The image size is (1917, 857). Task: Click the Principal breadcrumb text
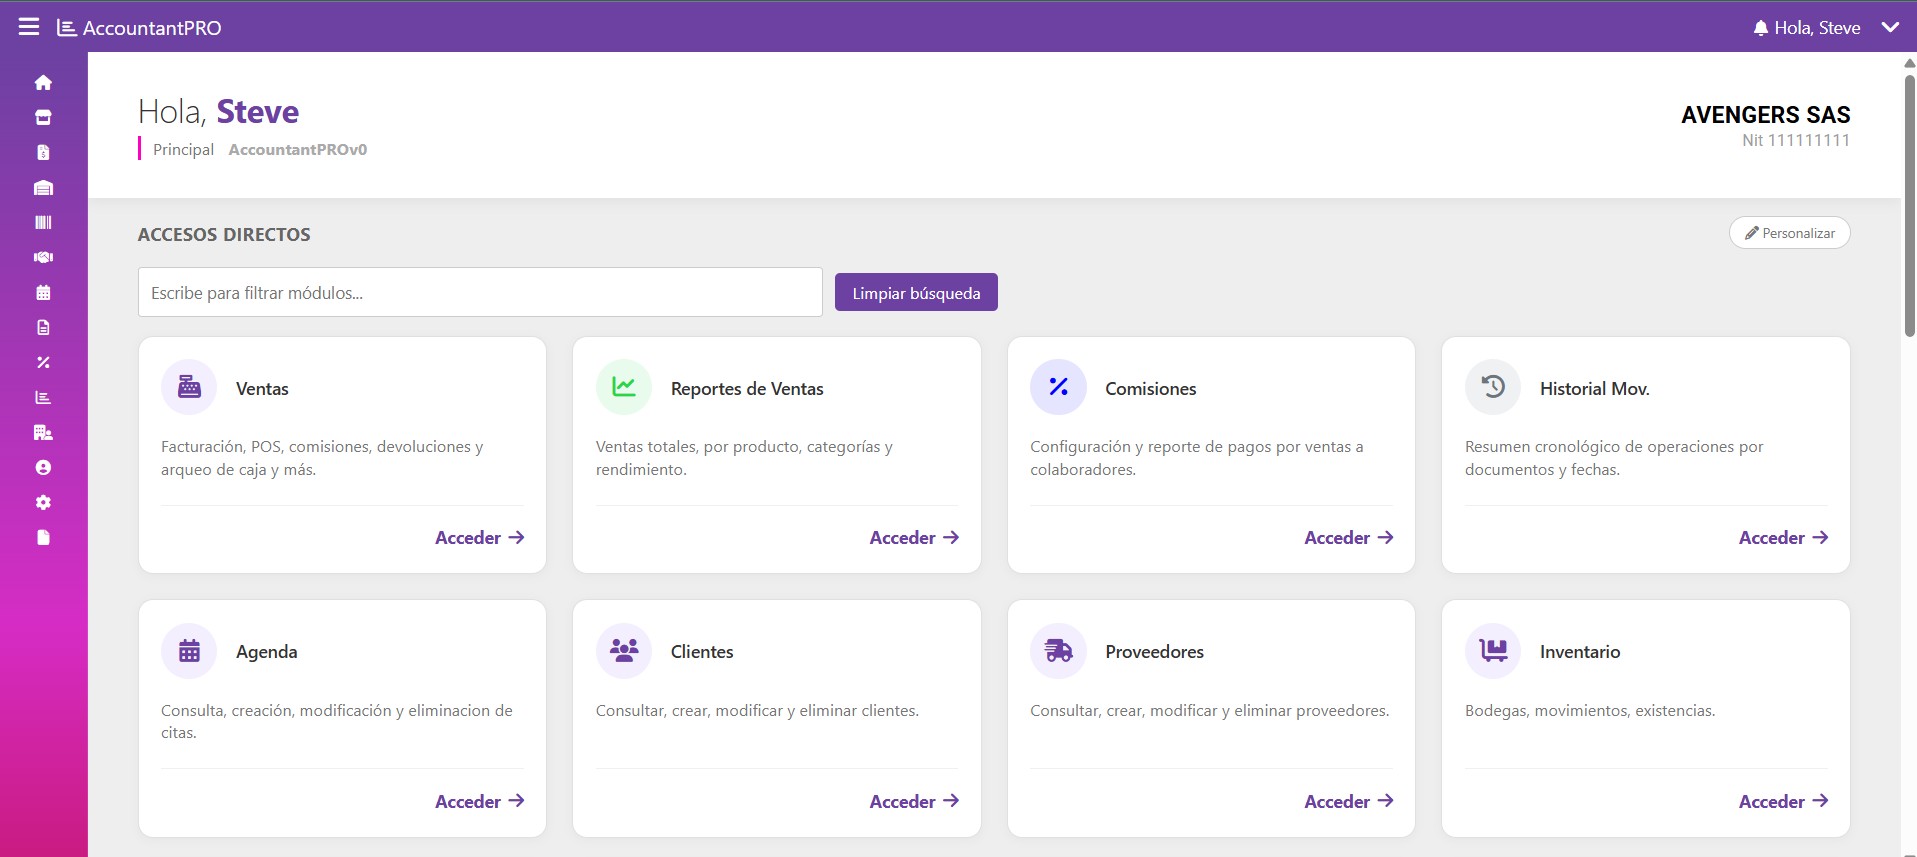(183, 149)
